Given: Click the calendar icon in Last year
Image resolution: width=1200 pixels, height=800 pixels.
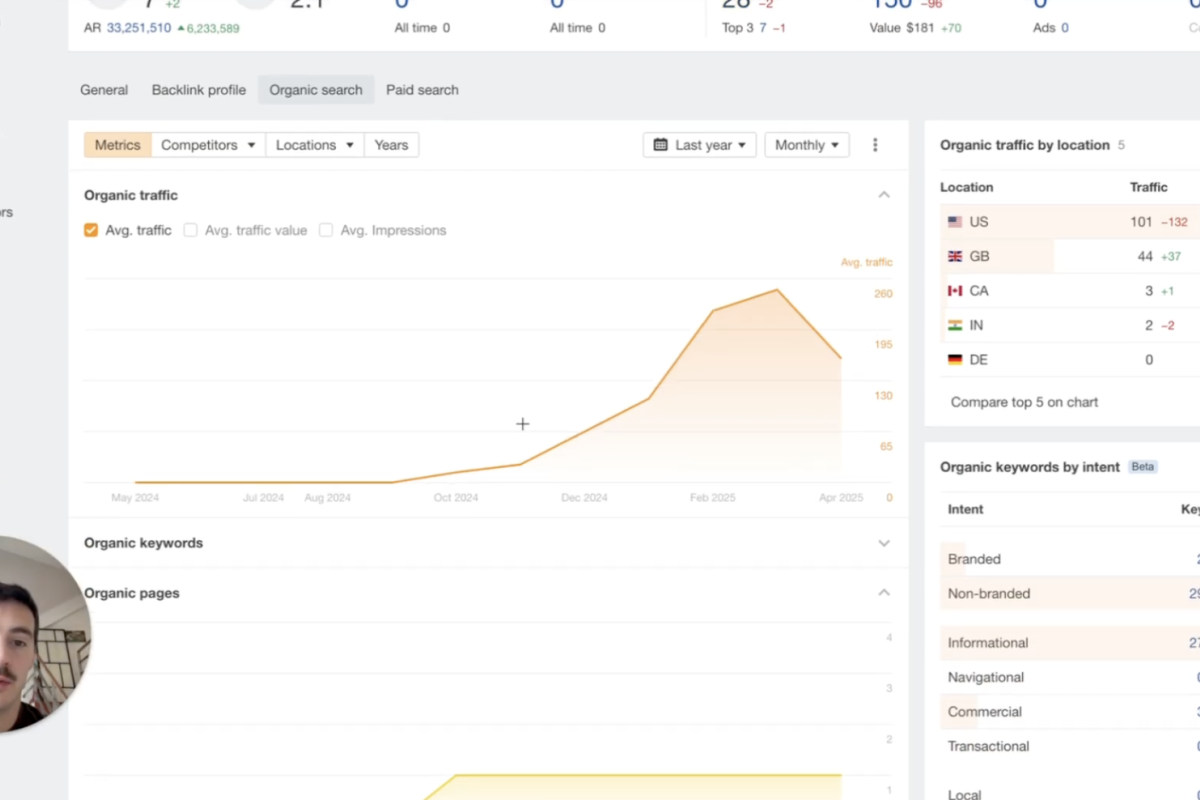Looking at the screenshot, I should pos(661,145).
